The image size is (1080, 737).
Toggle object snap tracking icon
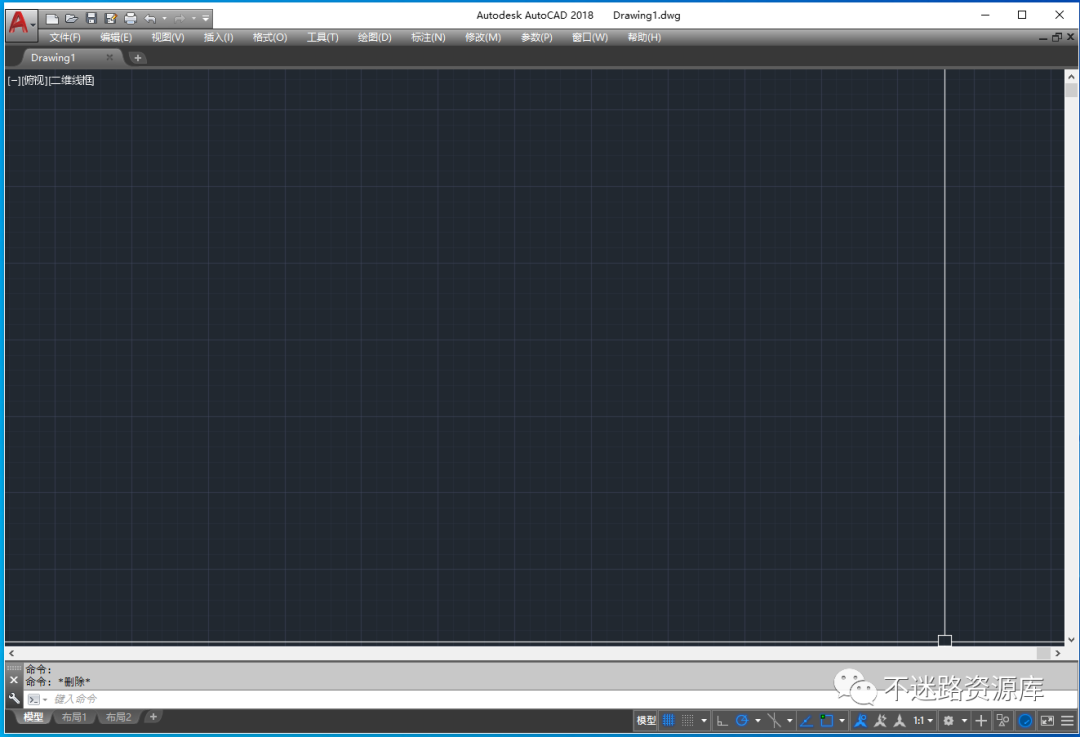click(x=806, y=720)
